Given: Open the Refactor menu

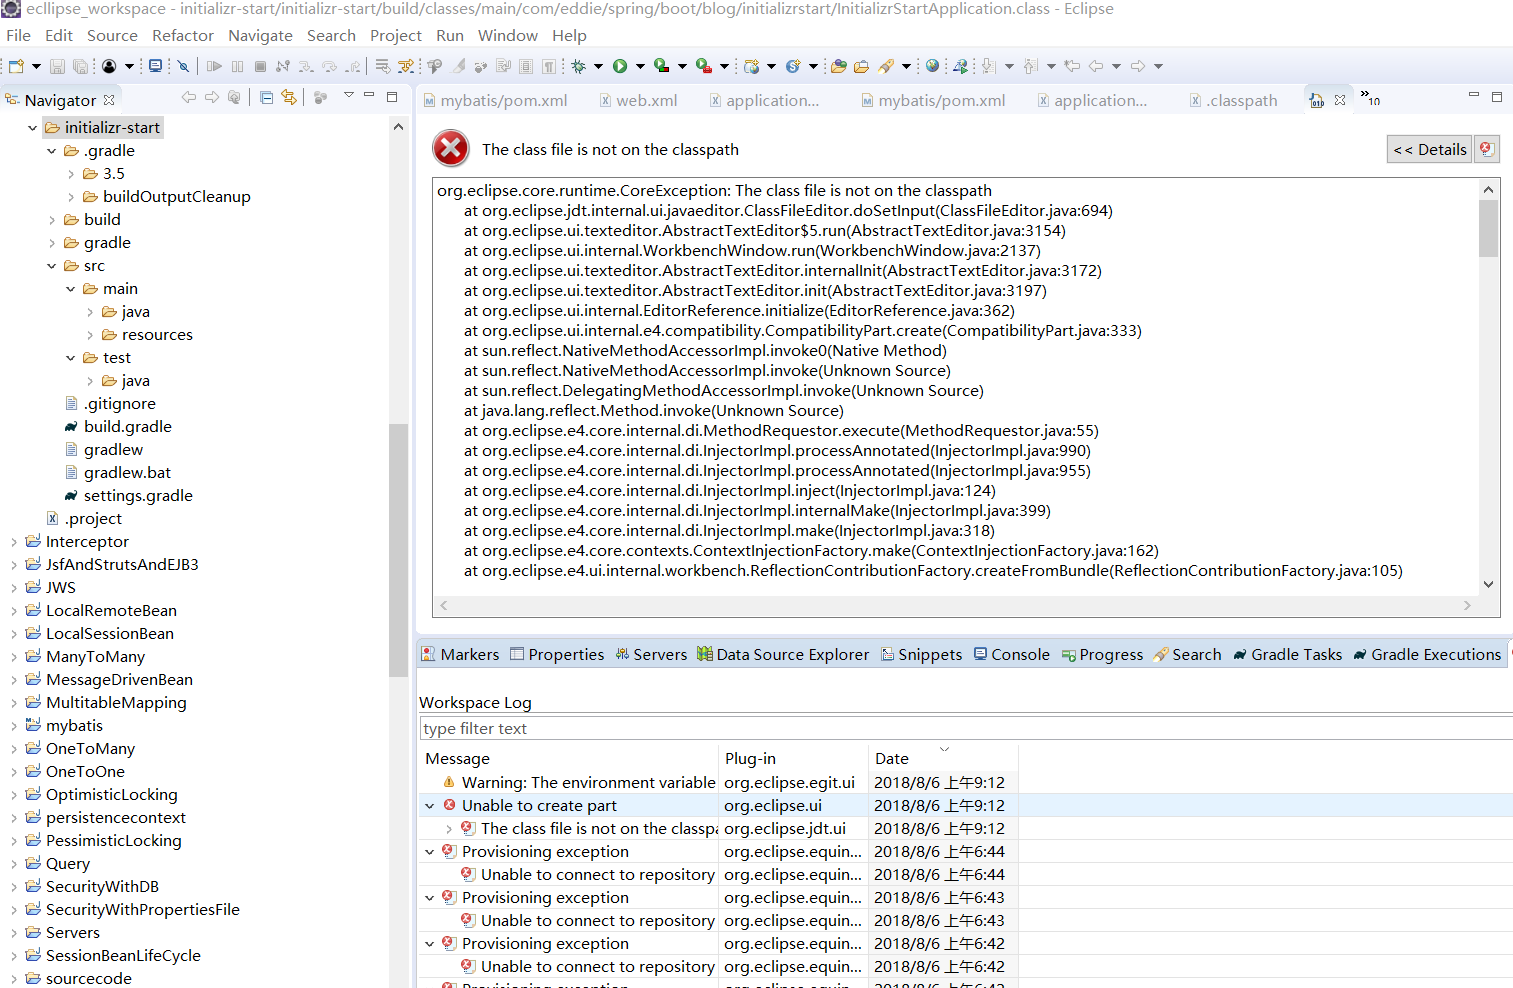Looking at the screenshot, I should tap(183, 35).
